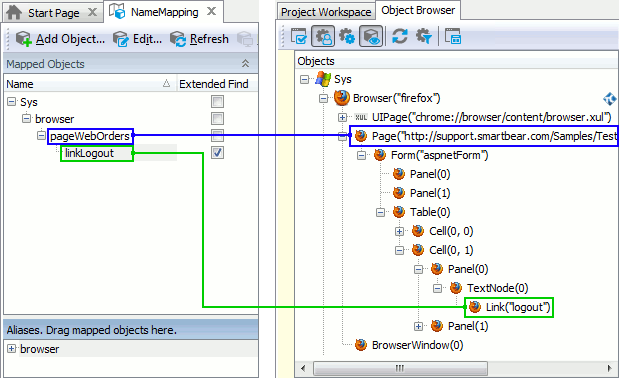
Task: Toggle the cube-with-eye visibility icon
Action: tap(371, 37)
